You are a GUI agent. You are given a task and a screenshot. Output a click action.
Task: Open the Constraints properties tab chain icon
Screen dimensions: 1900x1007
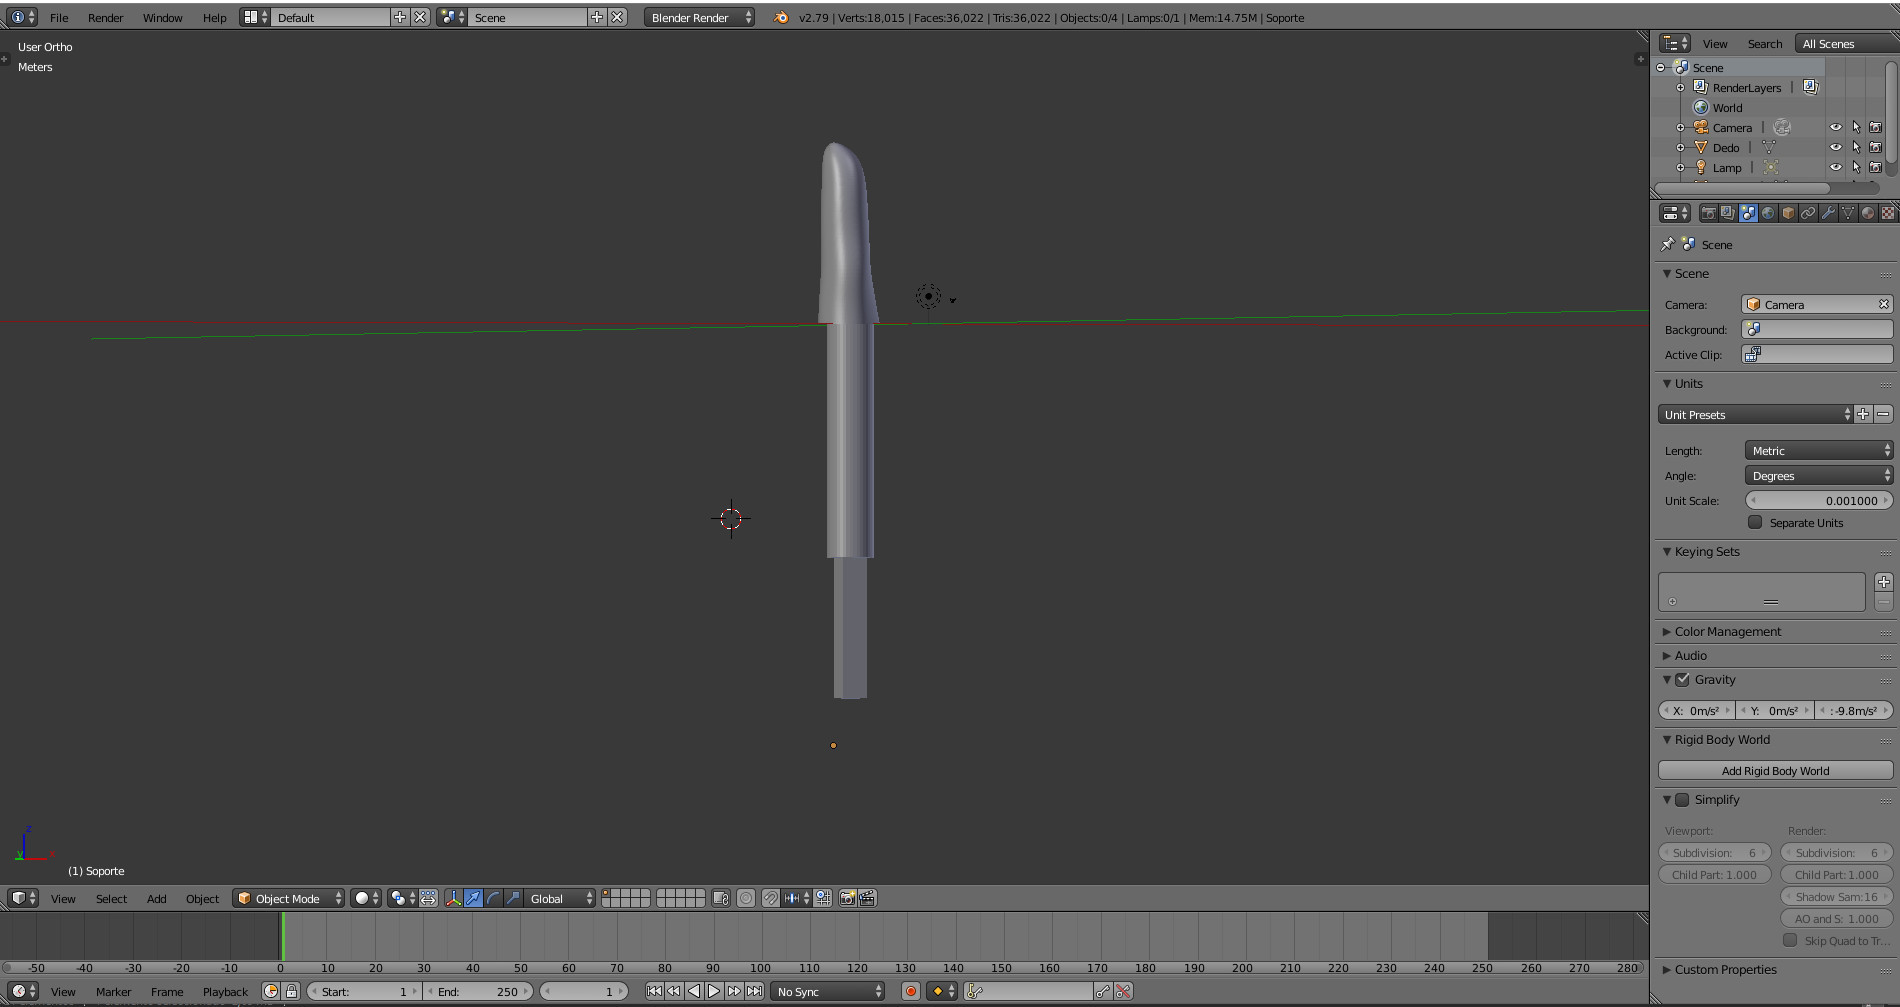point(1808,213)
